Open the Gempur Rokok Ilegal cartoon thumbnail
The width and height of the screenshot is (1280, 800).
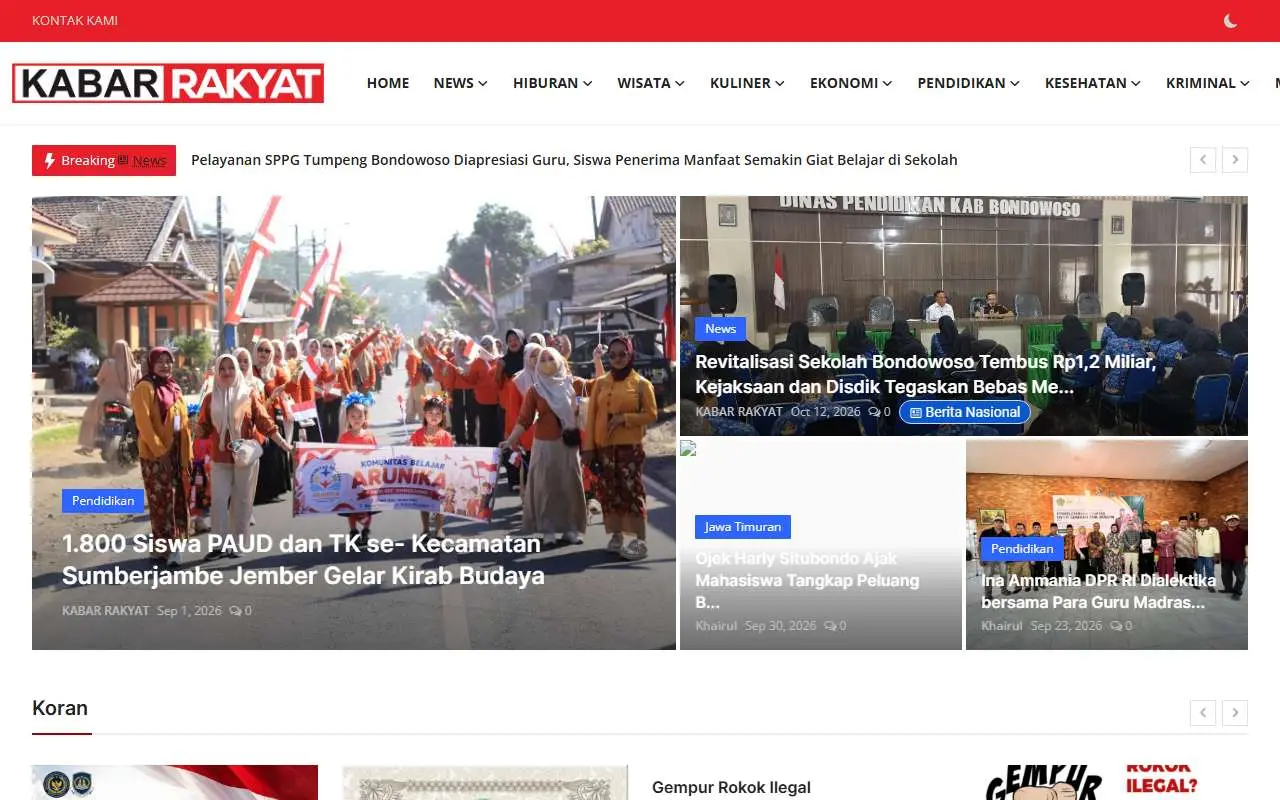click(1105, 783)
